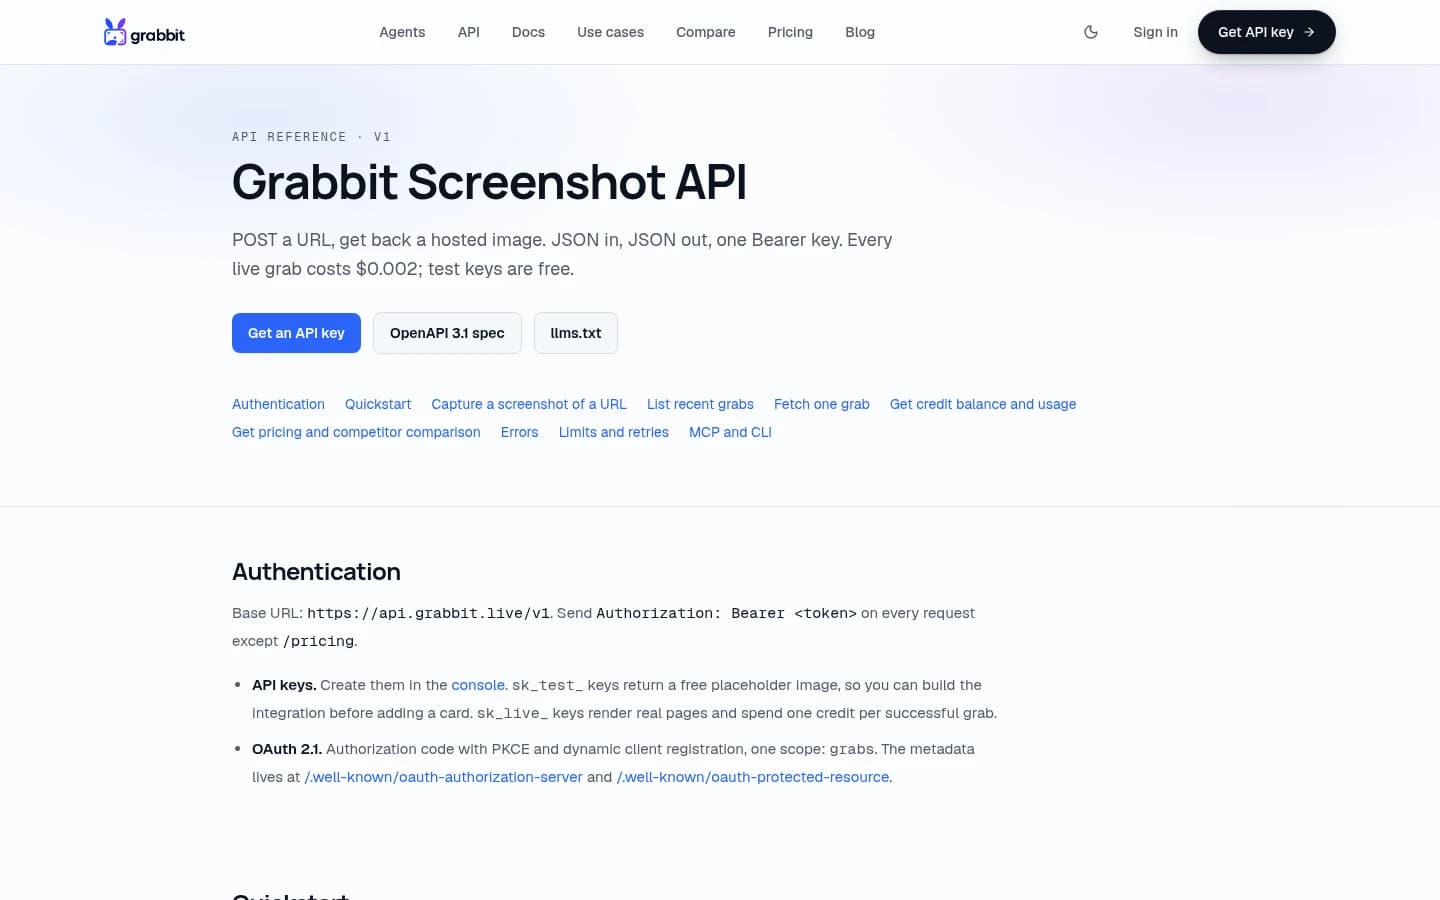Click the blue Get an API key button
The width and height of the screenshot is (1440, 900).
(x=296, y=333)
